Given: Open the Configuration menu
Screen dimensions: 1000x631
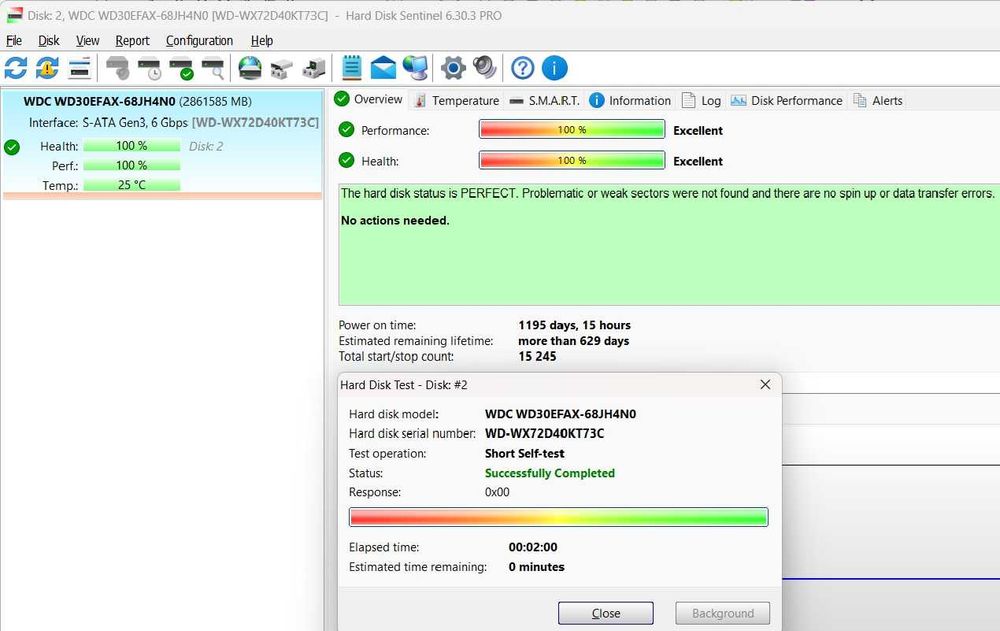Looking at the screenshot, I should (199, 41).
